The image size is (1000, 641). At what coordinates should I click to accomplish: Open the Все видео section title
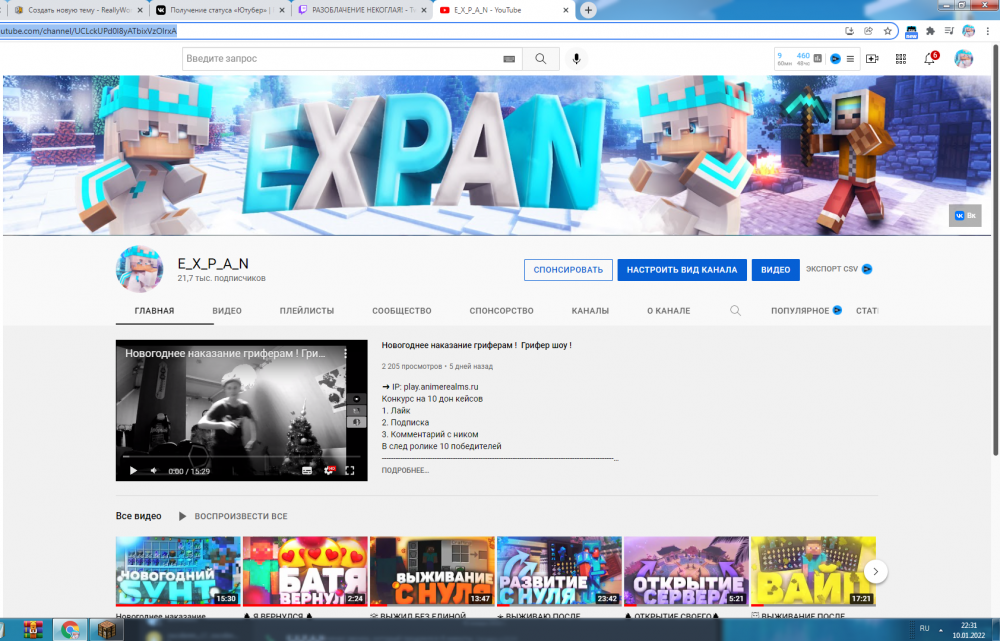[x=138, y=516]
